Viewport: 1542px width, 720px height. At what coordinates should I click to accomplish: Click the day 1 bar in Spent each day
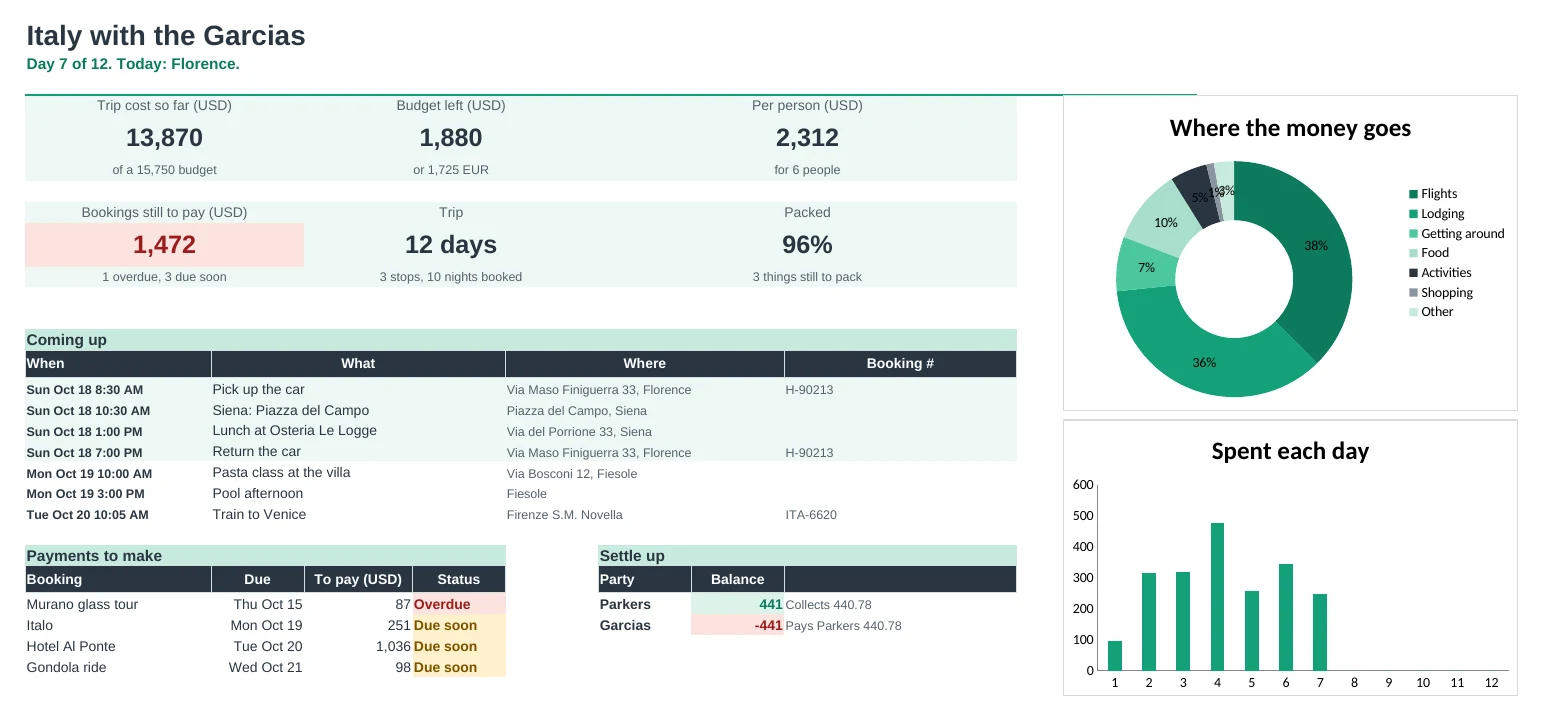click(1115, 656)
